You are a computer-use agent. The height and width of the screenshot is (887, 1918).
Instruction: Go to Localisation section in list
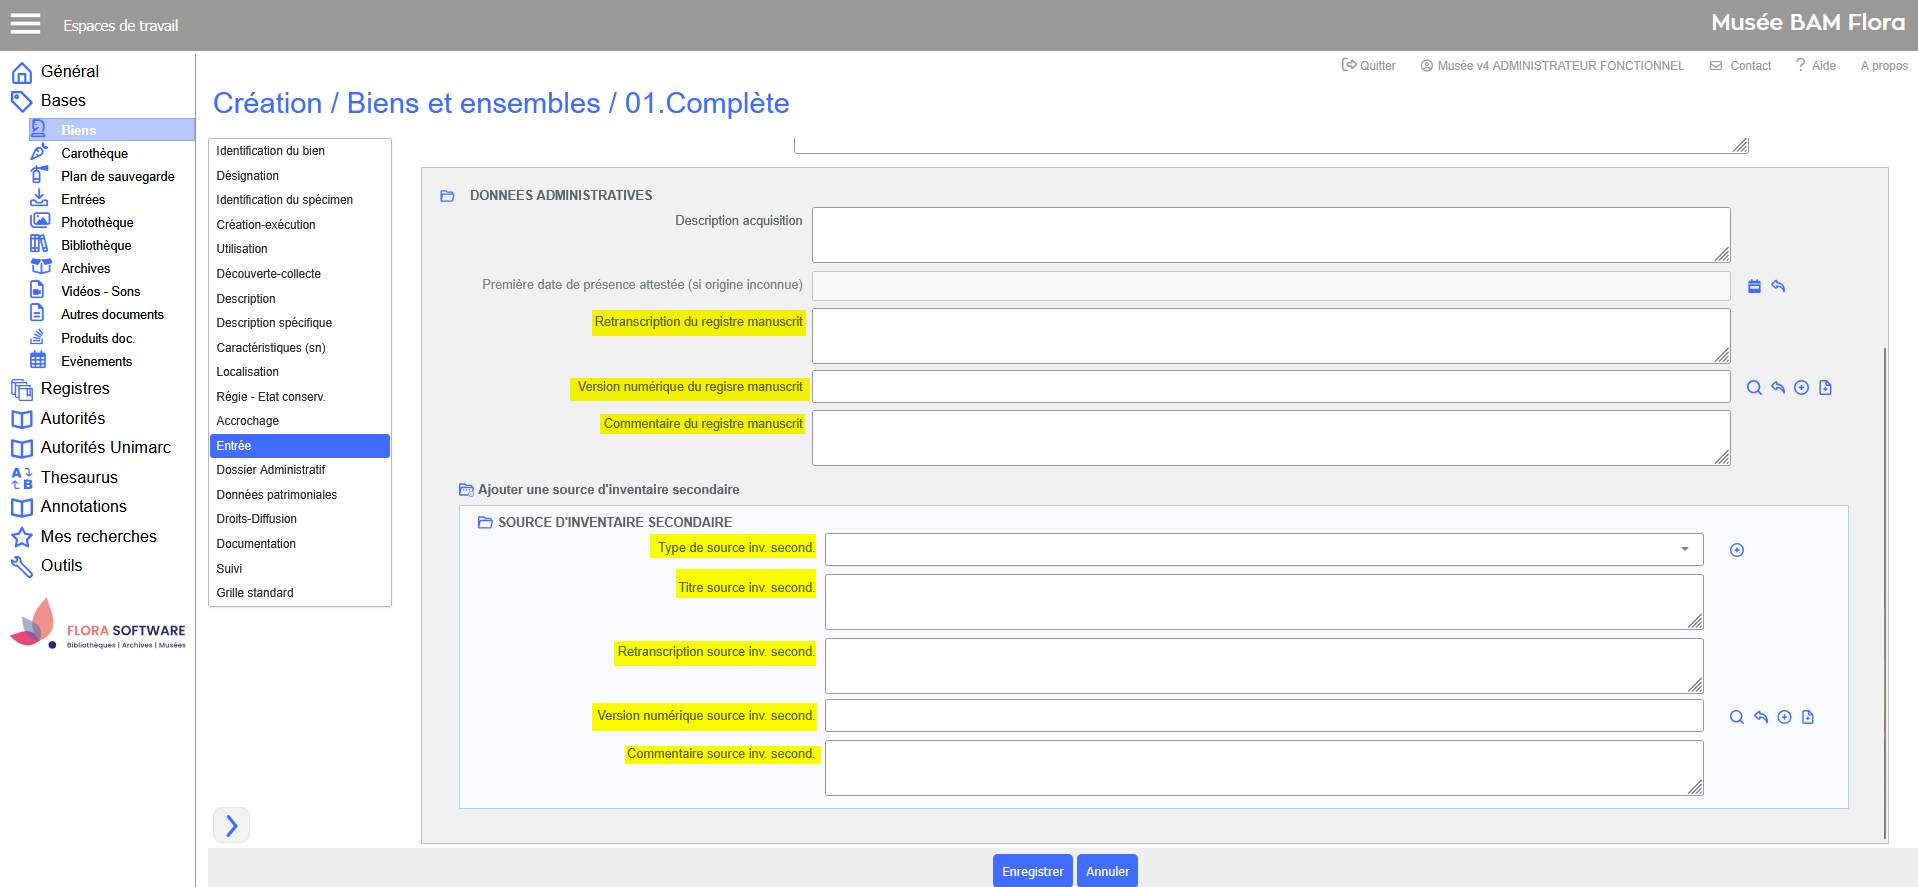pyautogui.click(x=248, y=372)
